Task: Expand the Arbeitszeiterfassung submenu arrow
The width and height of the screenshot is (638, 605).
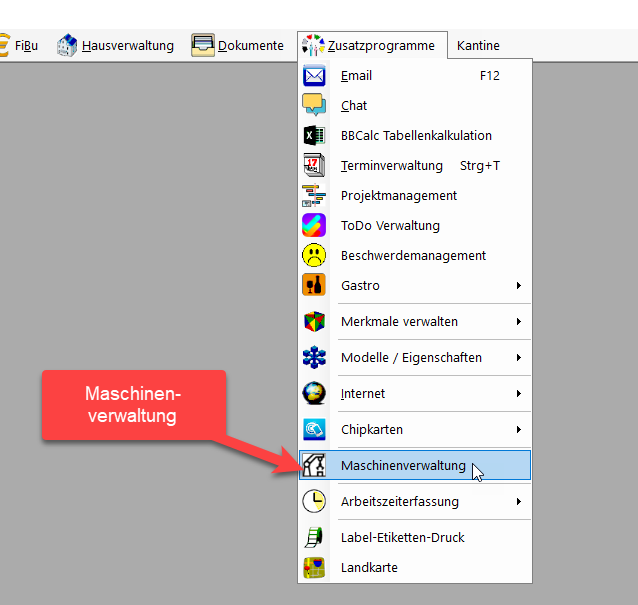Action: [x=519, y=502]
